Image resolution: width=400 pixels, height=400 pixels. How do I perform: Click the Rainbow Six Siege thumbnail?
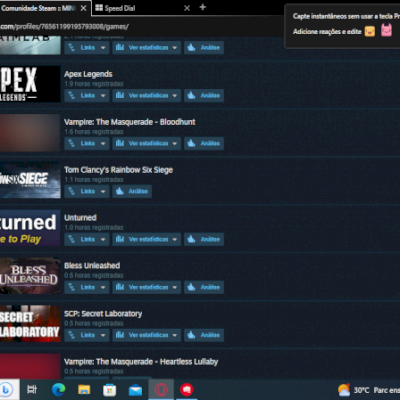[x=30, y=180]
